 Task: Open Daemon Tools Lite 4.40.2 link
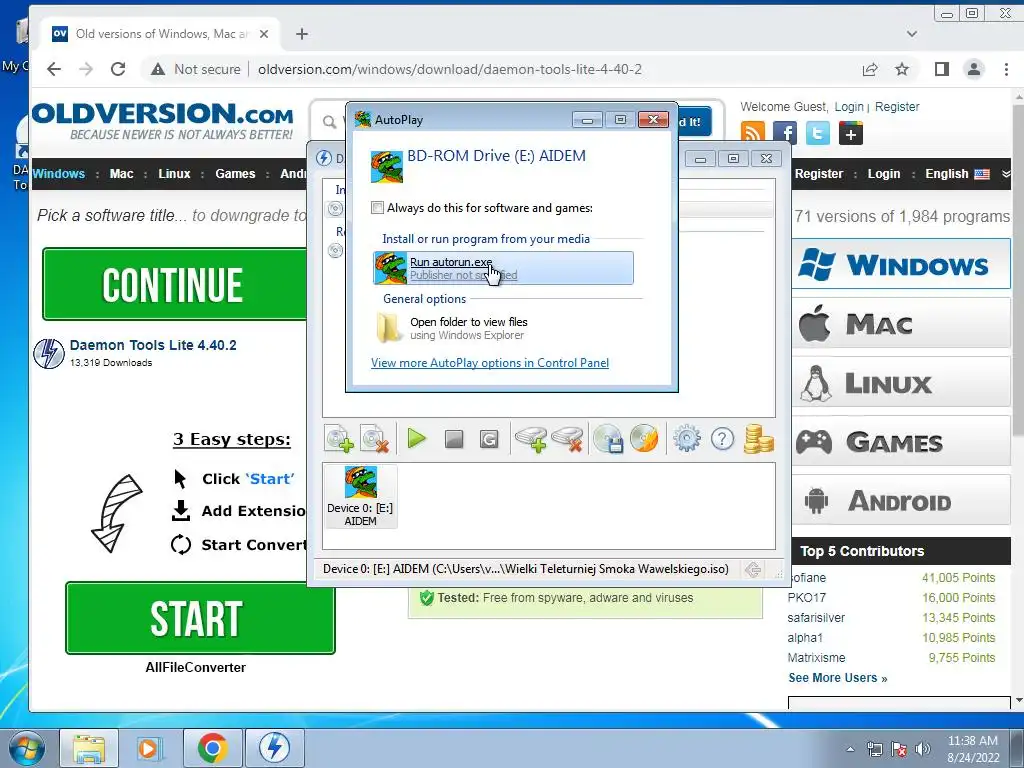tap(153, 345)
